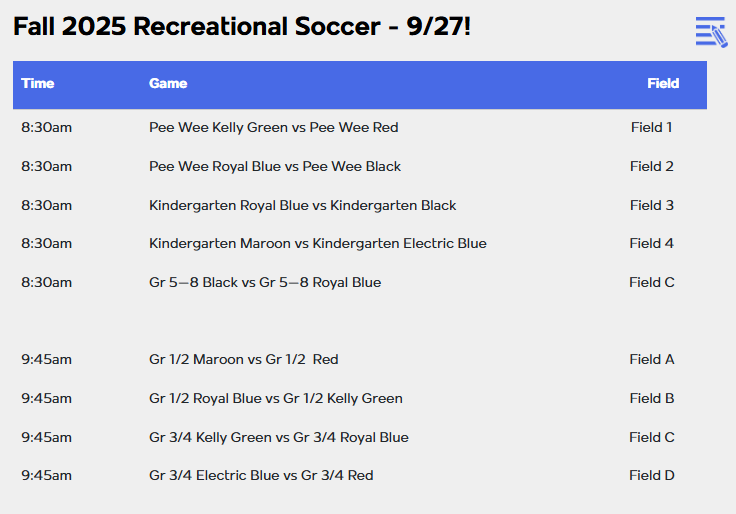Click the Fall 2025 Recreational Soccer heading
The height and width of the screenshot is (514, 736).
point(242,27)
